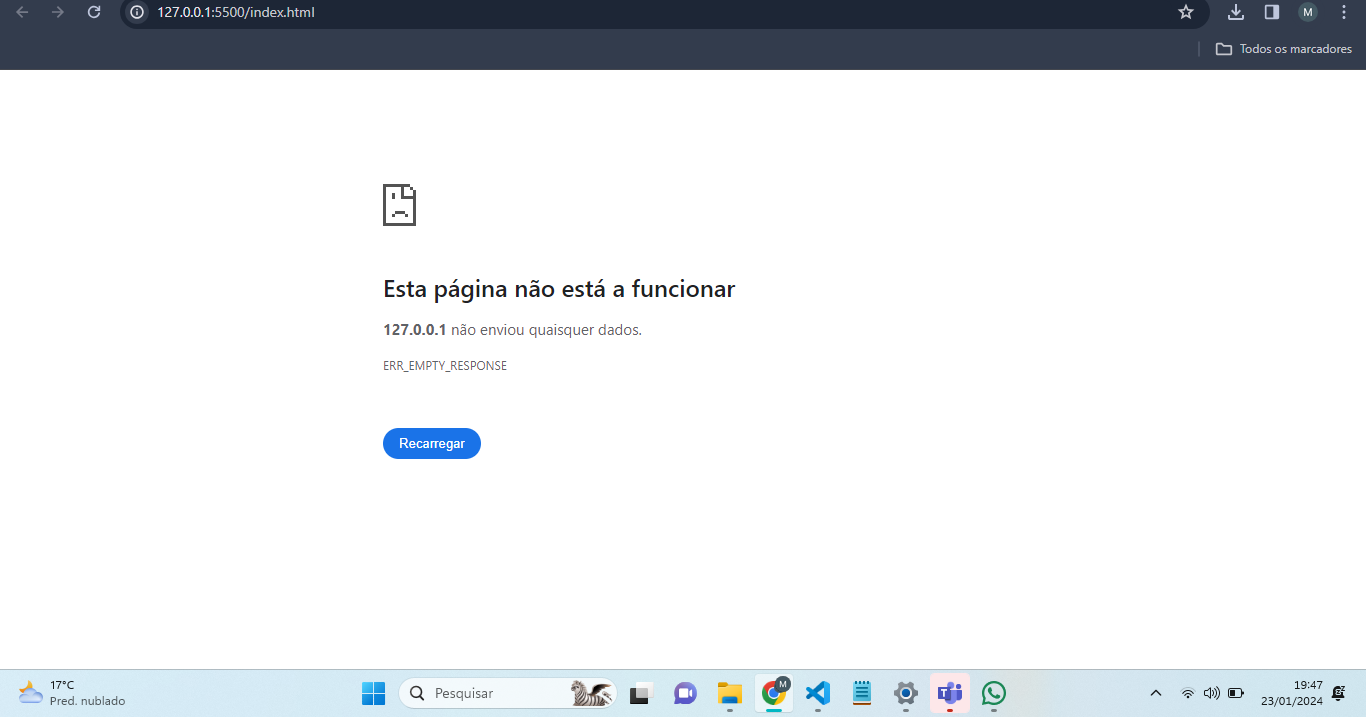Screen dimensions: 1366x717
Task: Open Visual Studio Code from taskbar
Action: pos(818,693)
